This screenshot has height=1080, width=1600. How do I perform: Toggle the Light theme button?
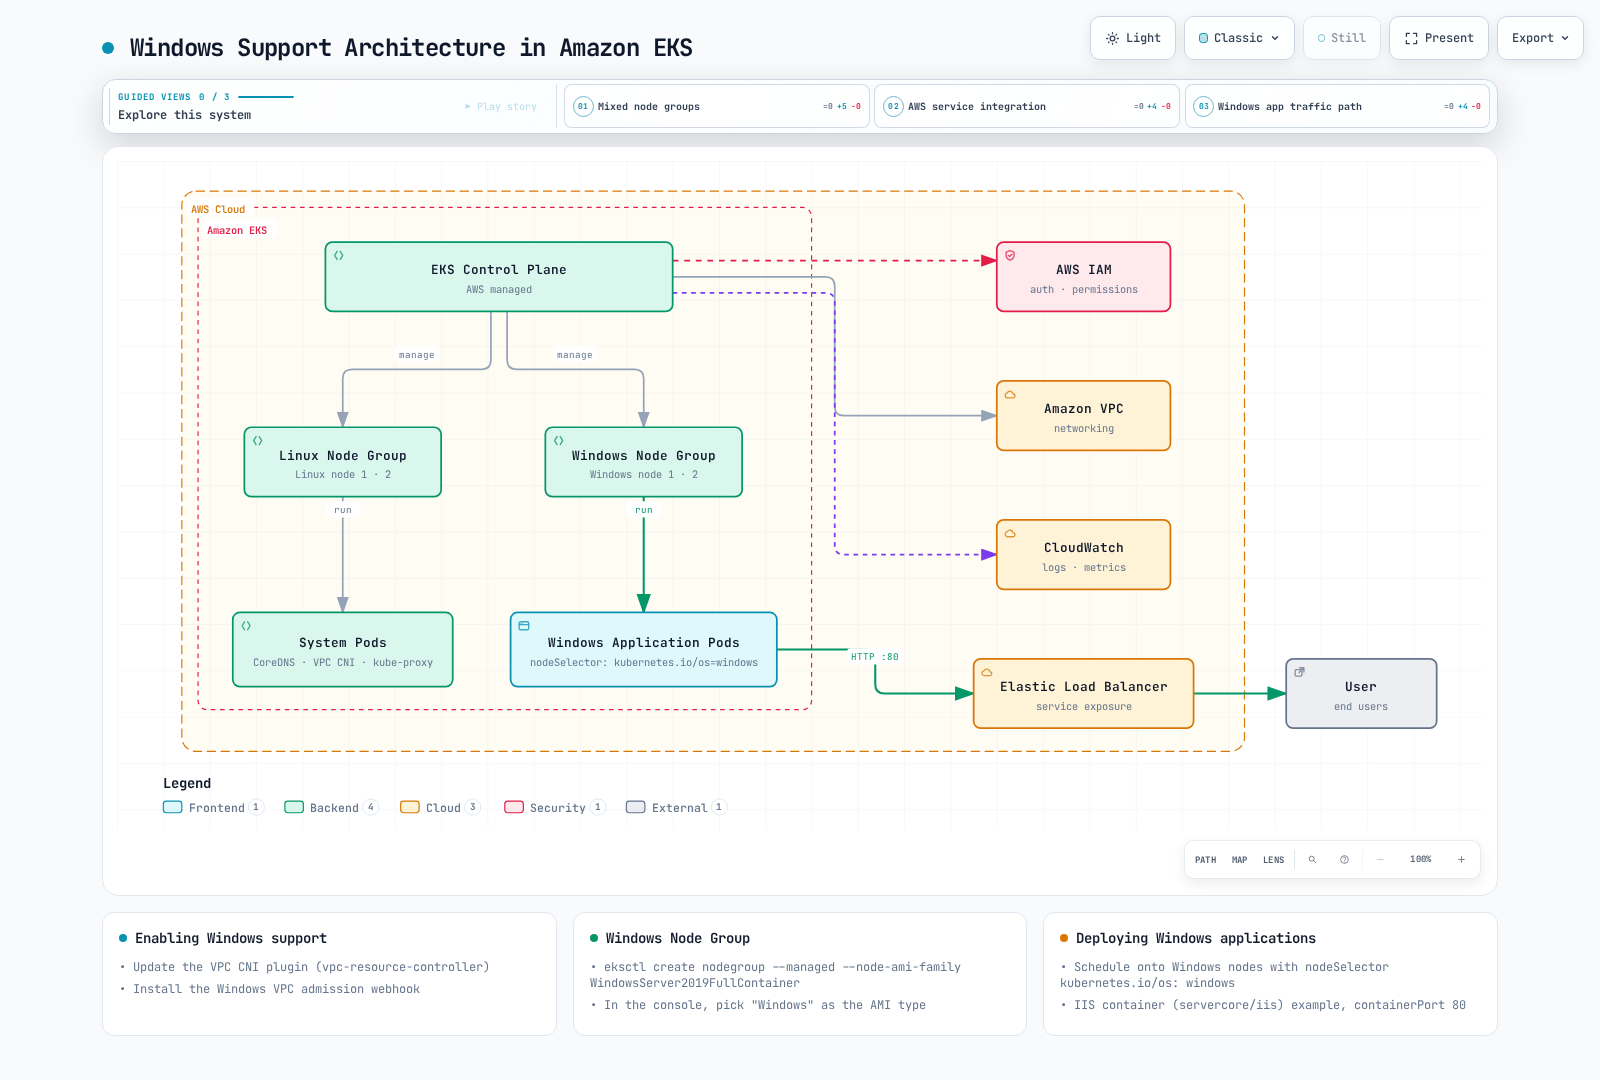(1133, 38)
